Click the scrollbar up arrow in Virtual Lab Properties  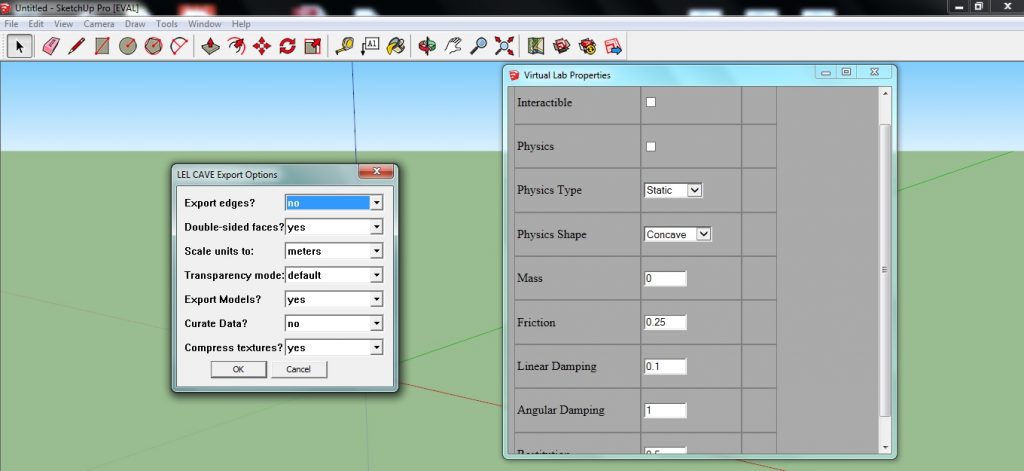(x=885, y=93)
